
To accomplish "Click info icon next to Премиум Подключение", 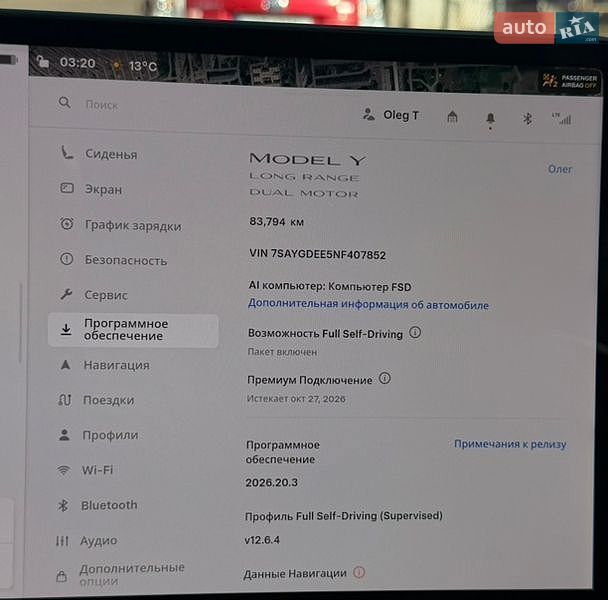I will [385, 378].
